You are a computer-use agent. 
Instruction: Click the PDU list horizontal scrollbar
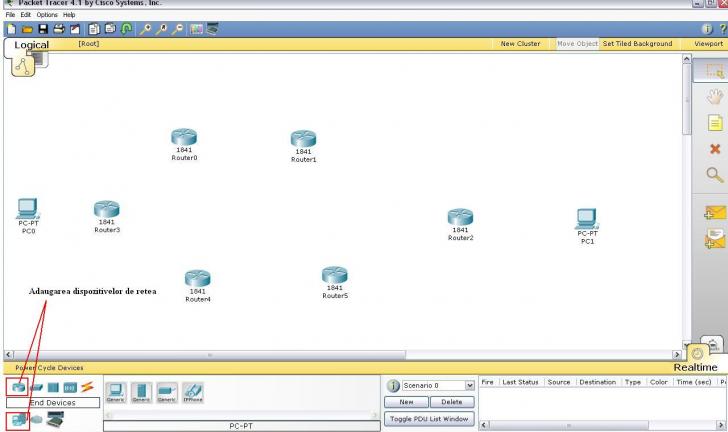point(603,425)
